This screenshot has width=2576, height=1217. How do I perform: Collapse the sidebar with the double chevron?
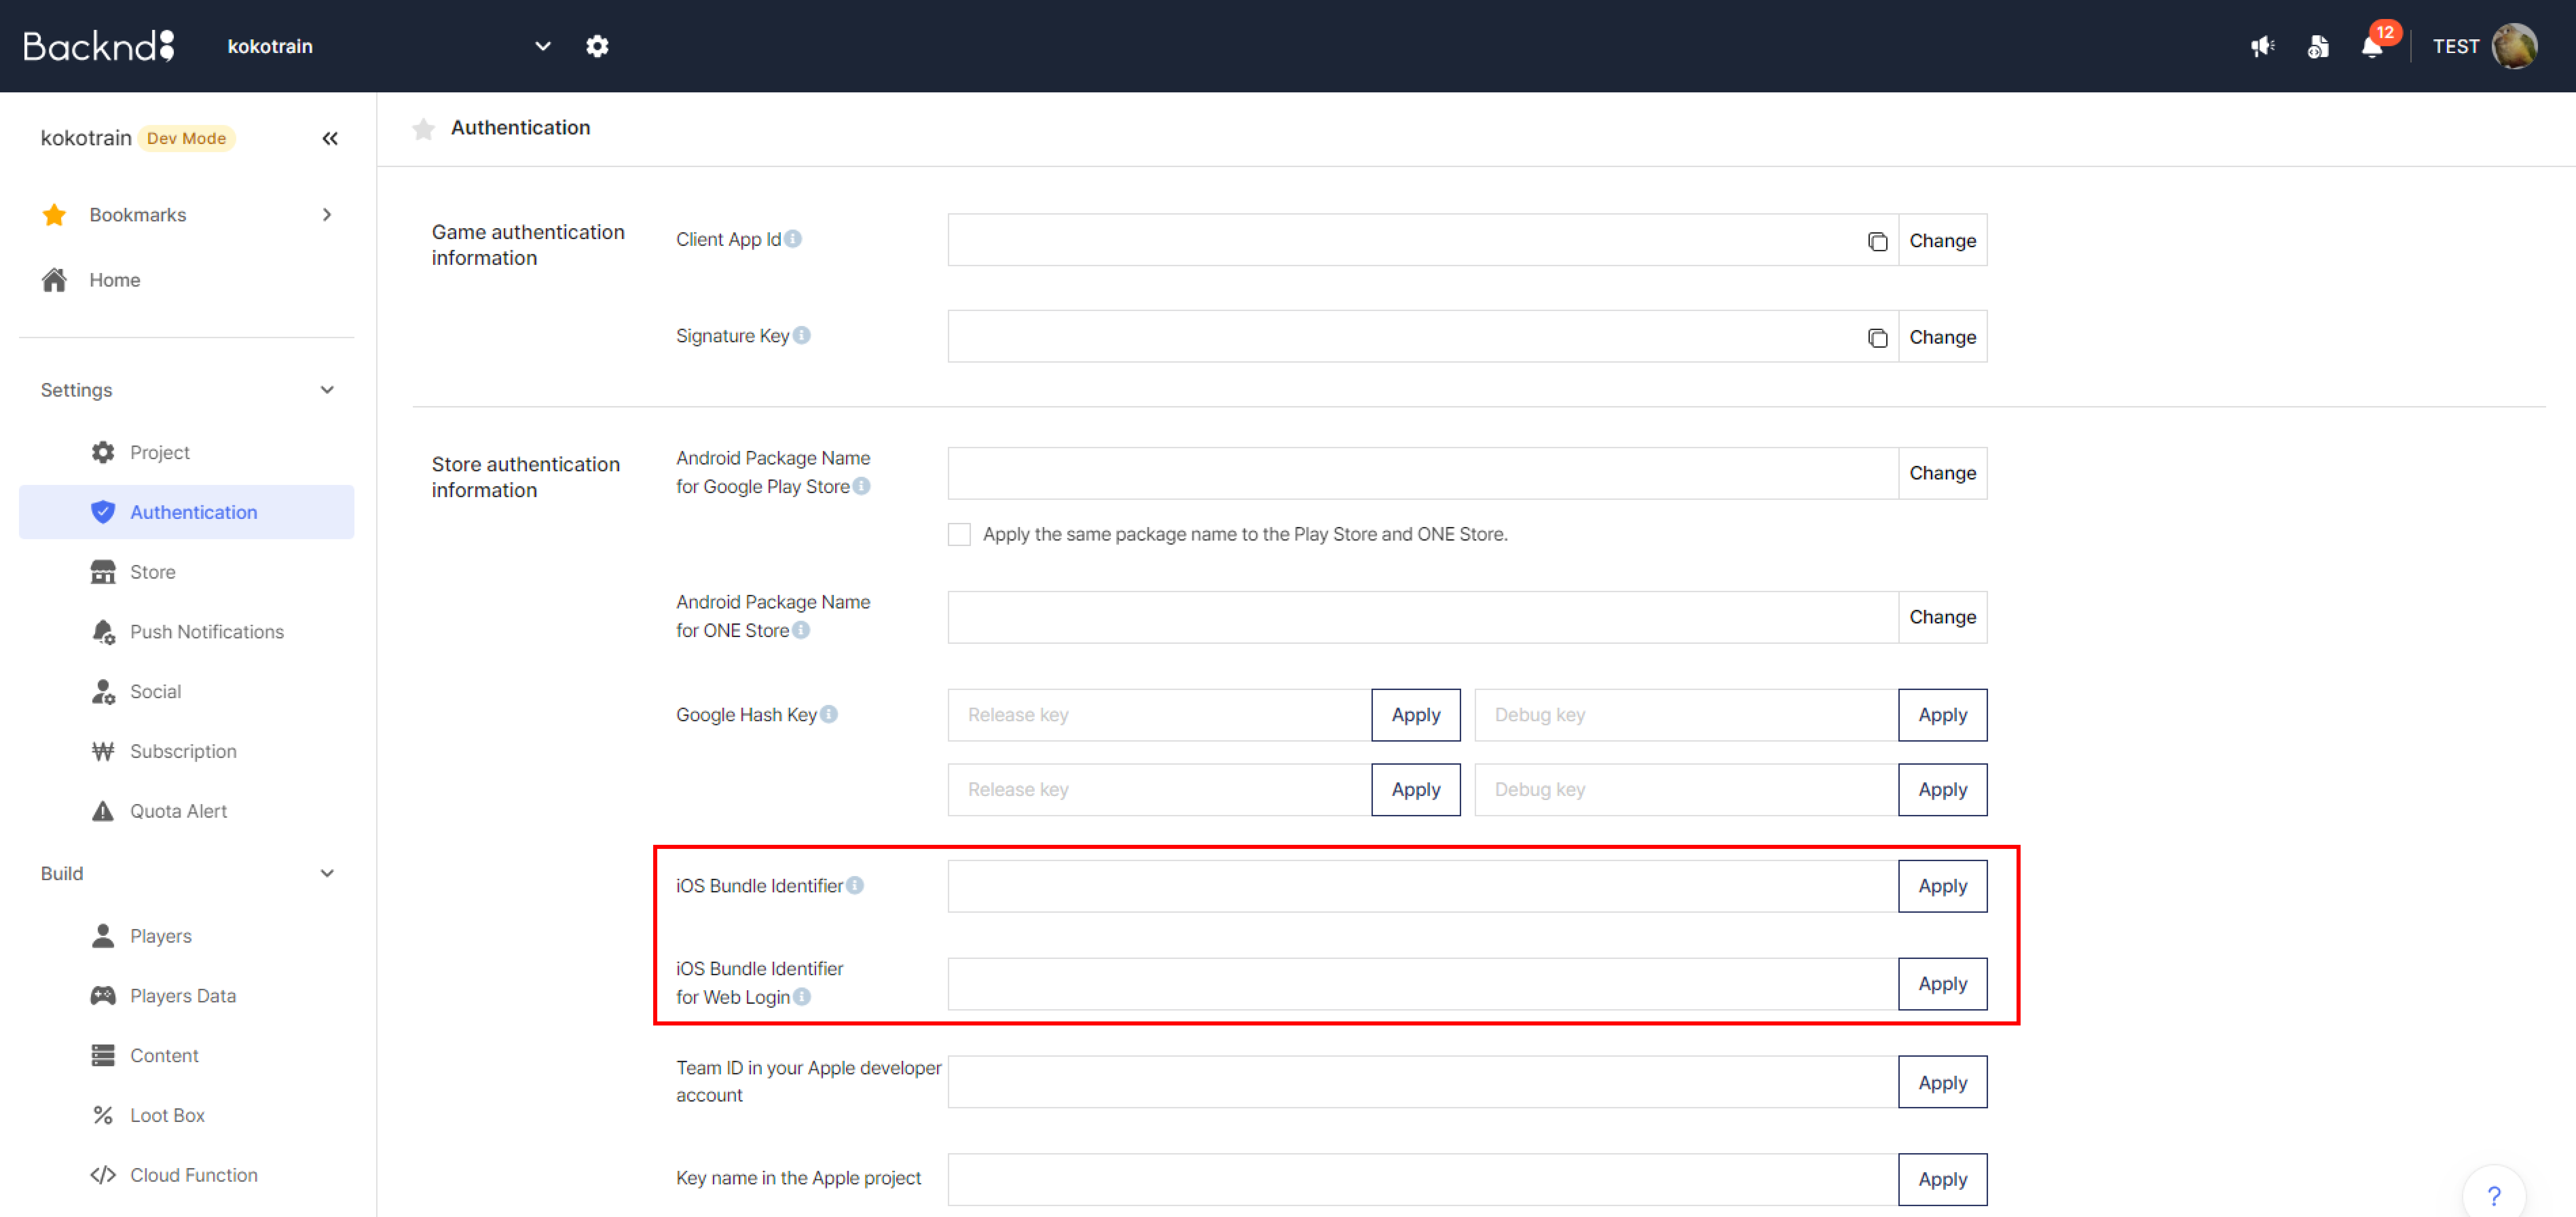coord(330,138)
